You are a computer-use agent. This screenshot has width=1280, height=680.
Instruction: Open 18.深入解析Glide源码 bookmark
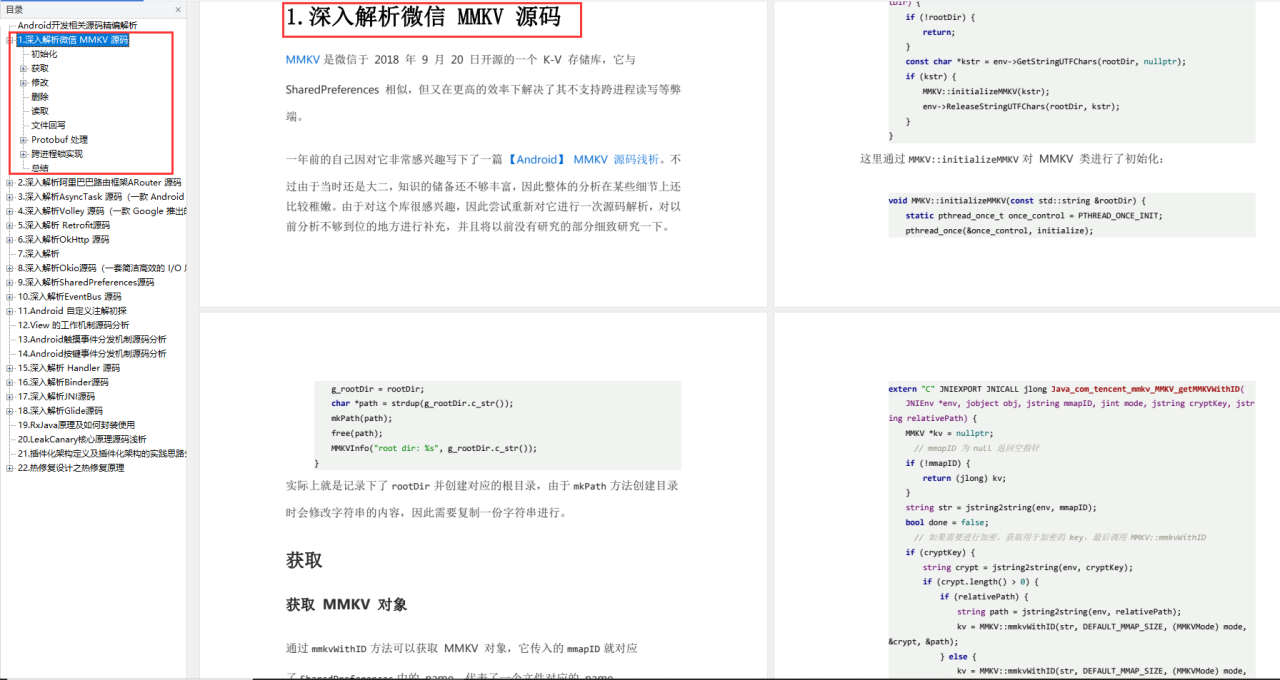coord(60,410)
